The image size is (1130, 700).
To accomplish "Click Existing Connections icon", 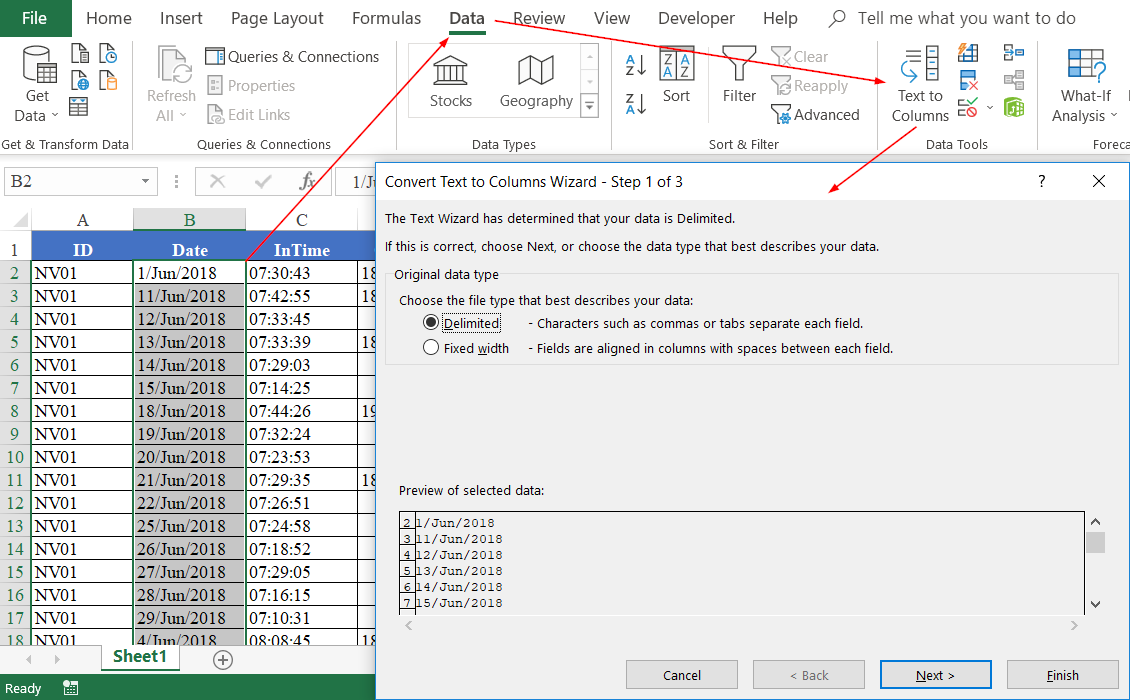I will [x=108, y=81].
